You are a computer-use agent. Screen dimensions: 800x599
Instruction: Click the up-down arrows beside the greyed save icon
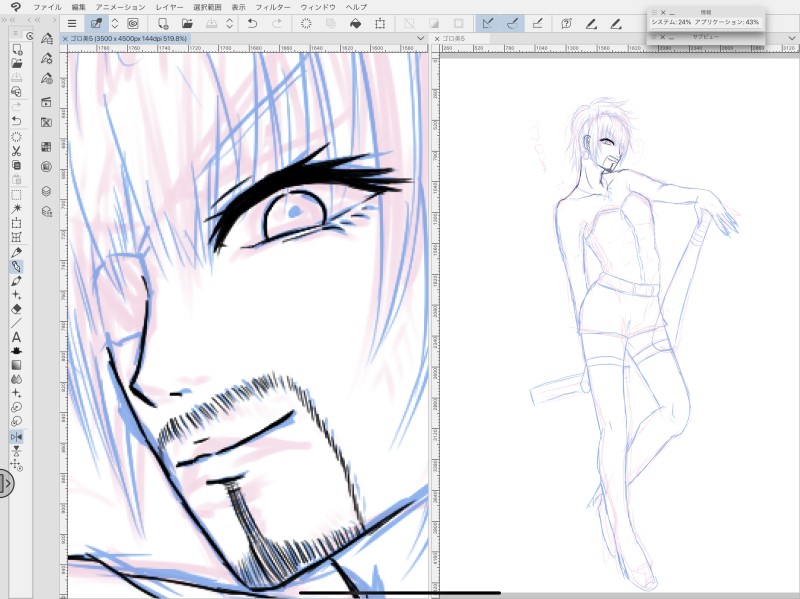[230, 23]
